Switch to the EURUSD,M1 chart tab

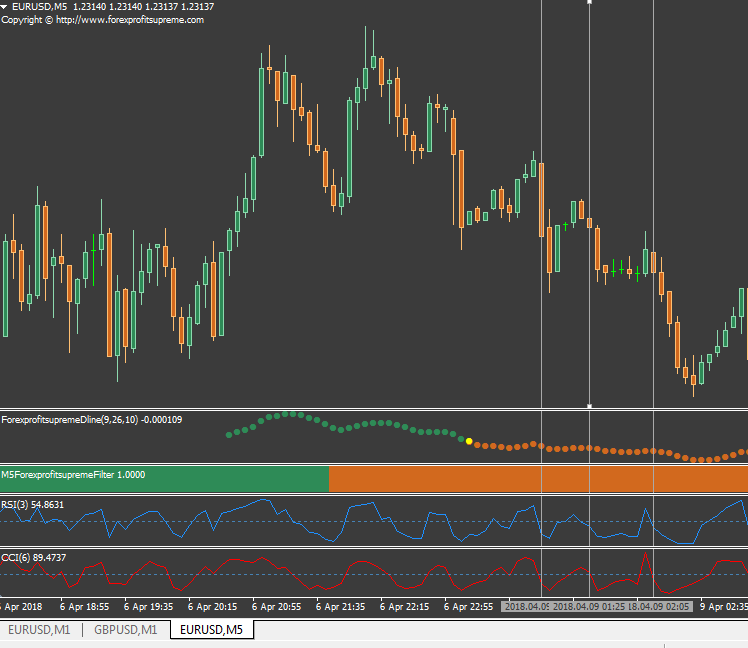point(39,630)
